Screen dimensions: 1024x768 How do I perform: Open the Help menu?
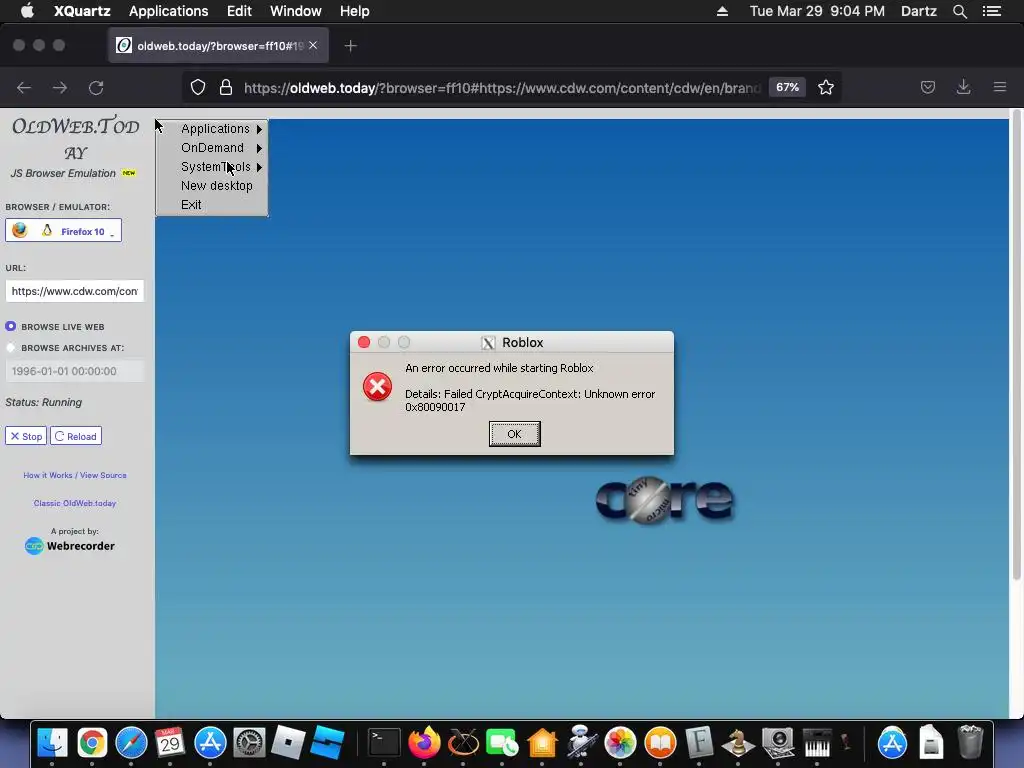pos(355,11)
